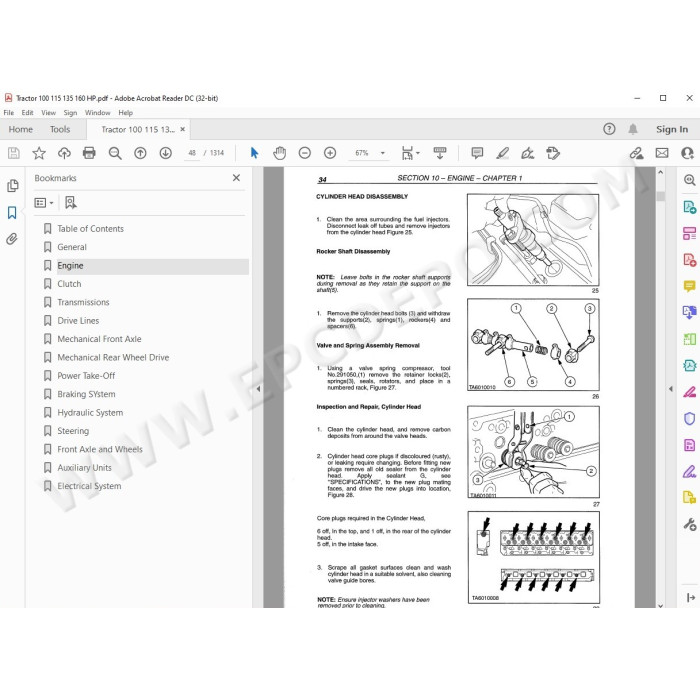This screenshot has width=700, height=700.
Task: Close the Bookmarks panel
Action: click(x=236, y=178)
